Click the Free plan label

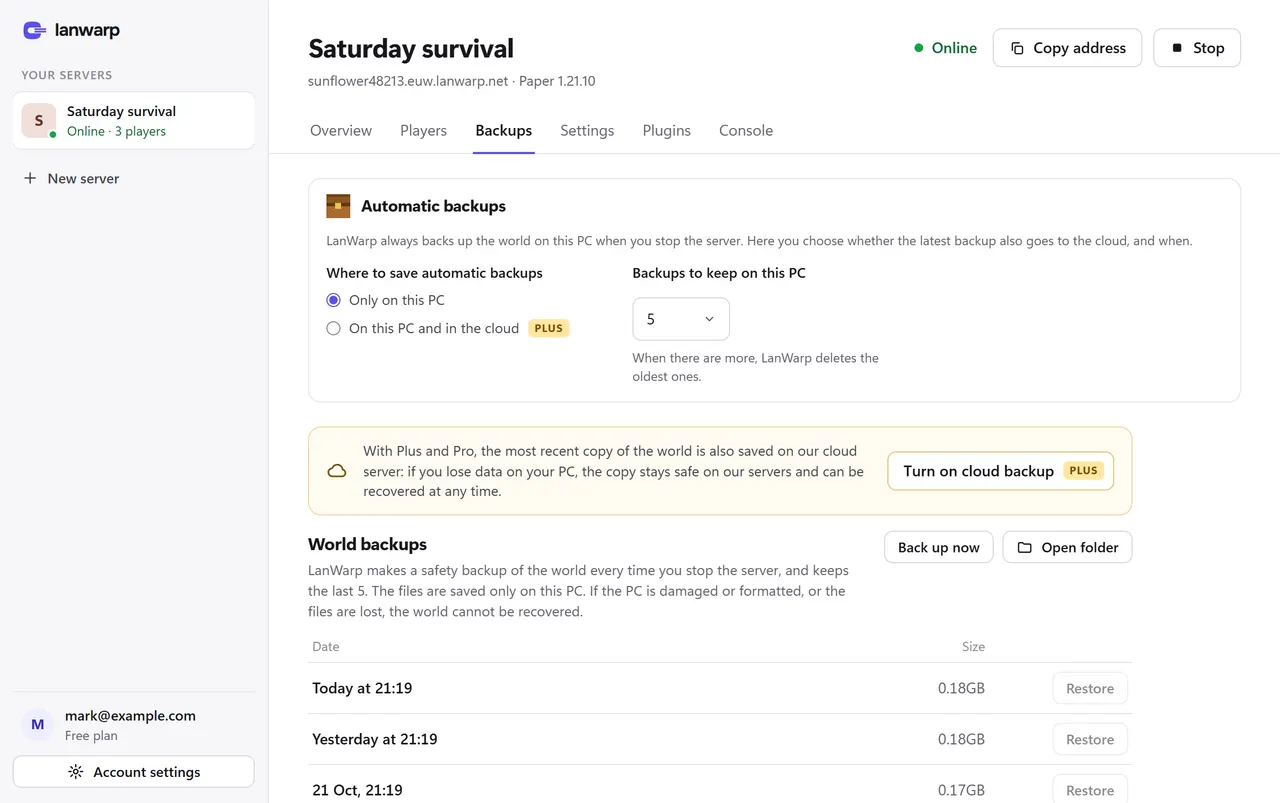point(91,736)
